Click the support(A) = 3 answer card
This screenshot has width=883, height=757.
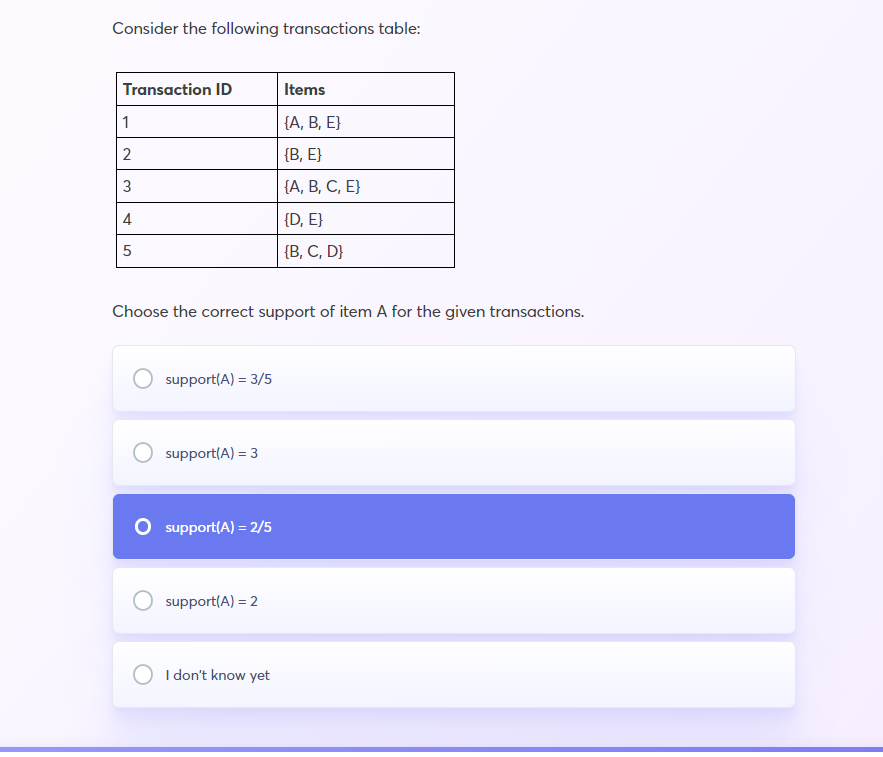(453, 452)
